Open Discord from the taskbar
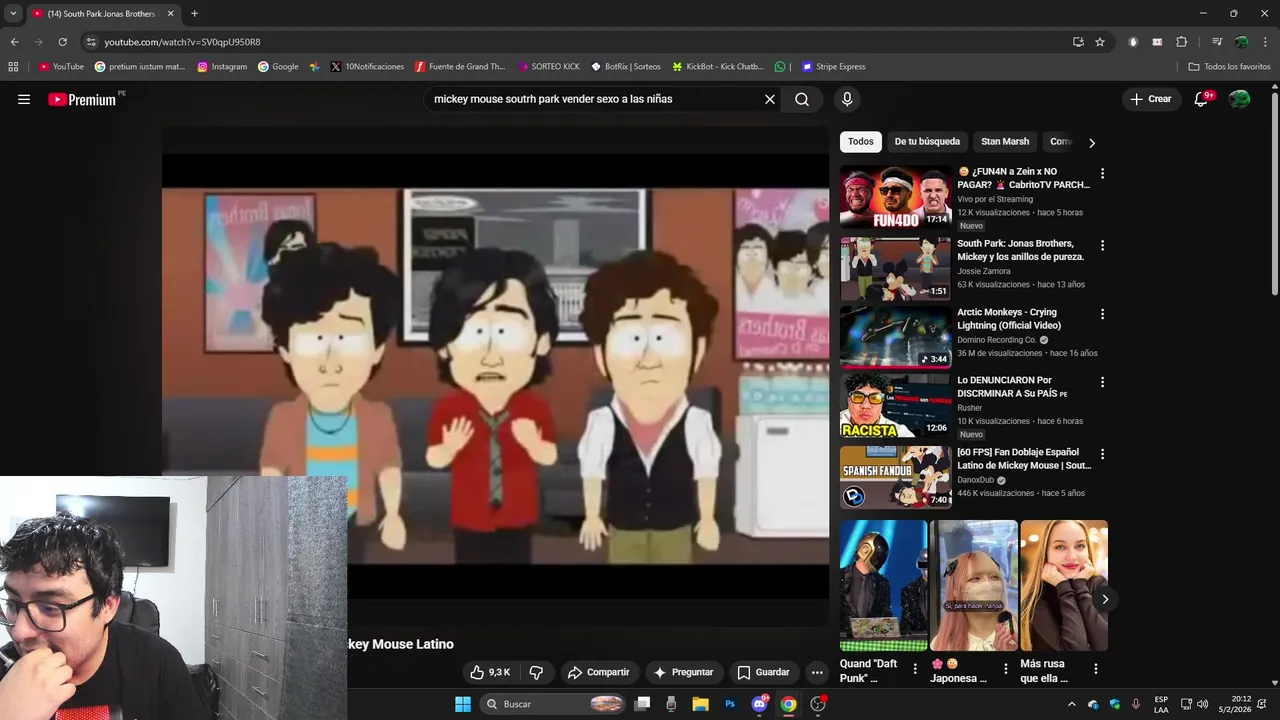Image resolution: width=1280 pixels, height=720 pixels. click(x=759, y=704)
